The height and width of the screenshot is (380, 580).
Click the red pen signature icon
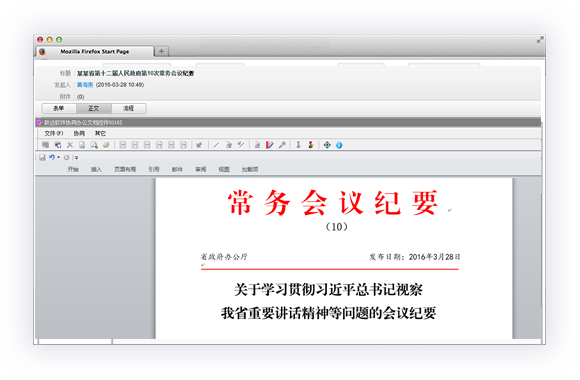click(x=270, y=145)
